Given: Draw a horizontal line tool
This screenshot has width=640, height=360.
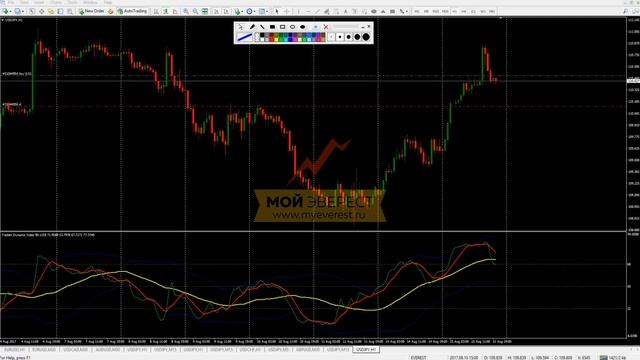Looking at the screenshot, I should click(308, 11).
